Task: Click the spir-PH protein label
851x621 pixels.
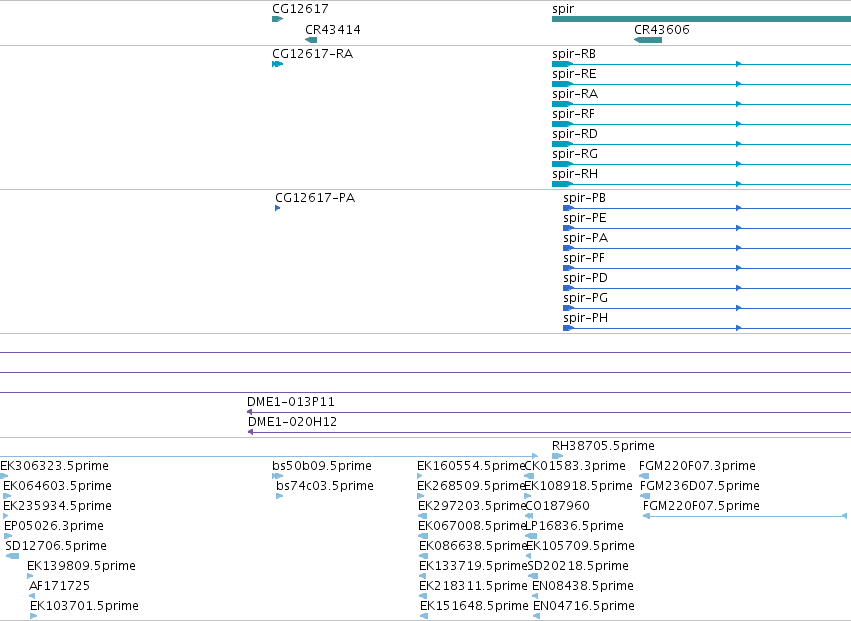Action: click(586, 318)
